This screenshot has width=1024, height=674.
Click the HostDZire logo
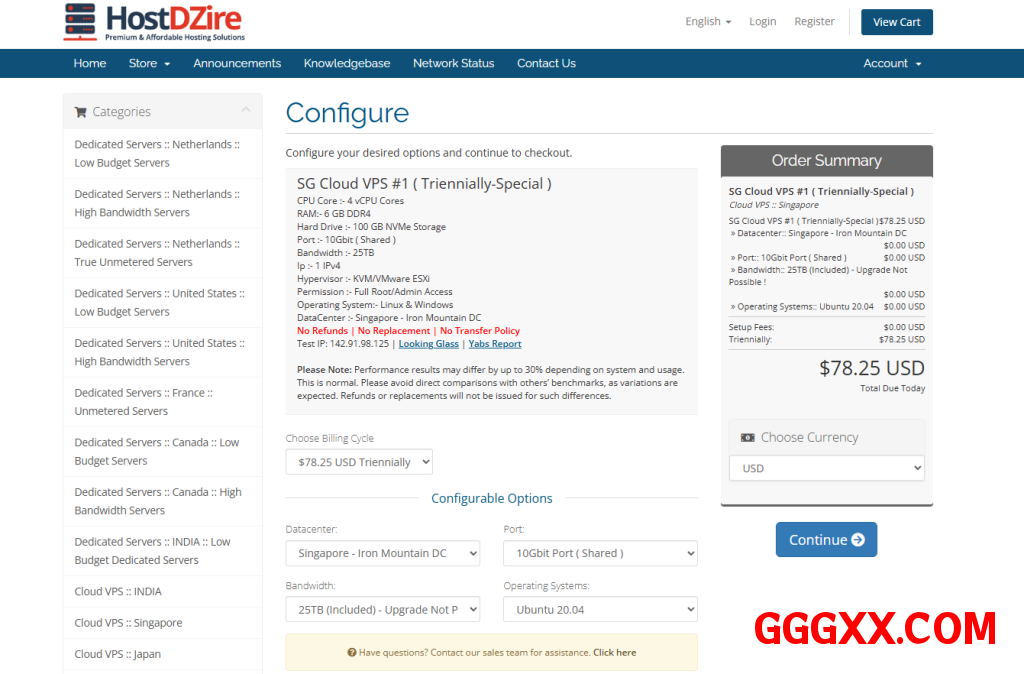(154, 23)
